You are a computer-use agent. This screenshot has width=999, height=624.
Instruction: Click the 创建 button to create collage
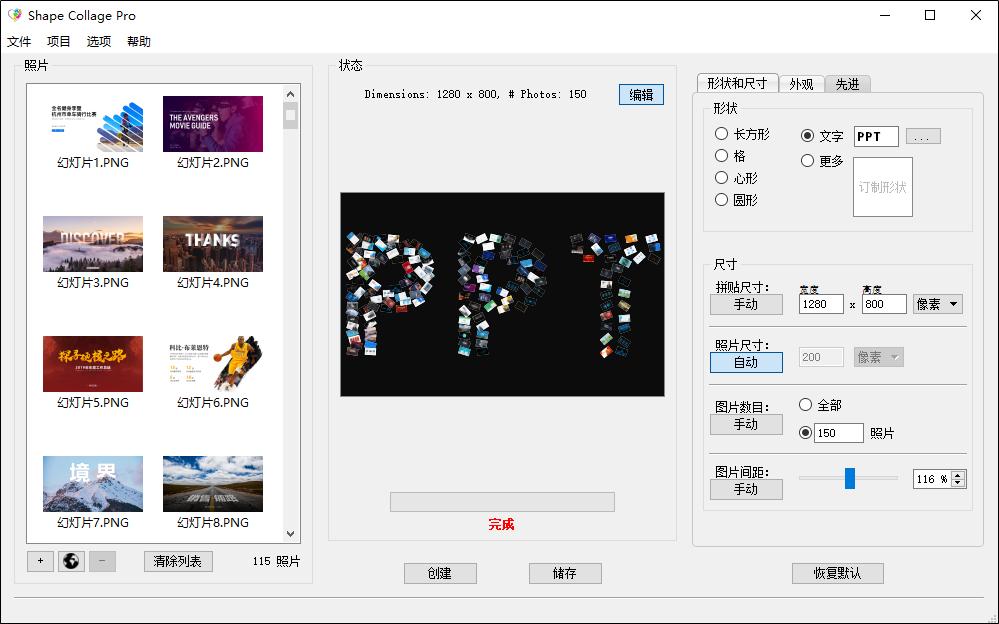pyautogui.click(x=440, y=573)
